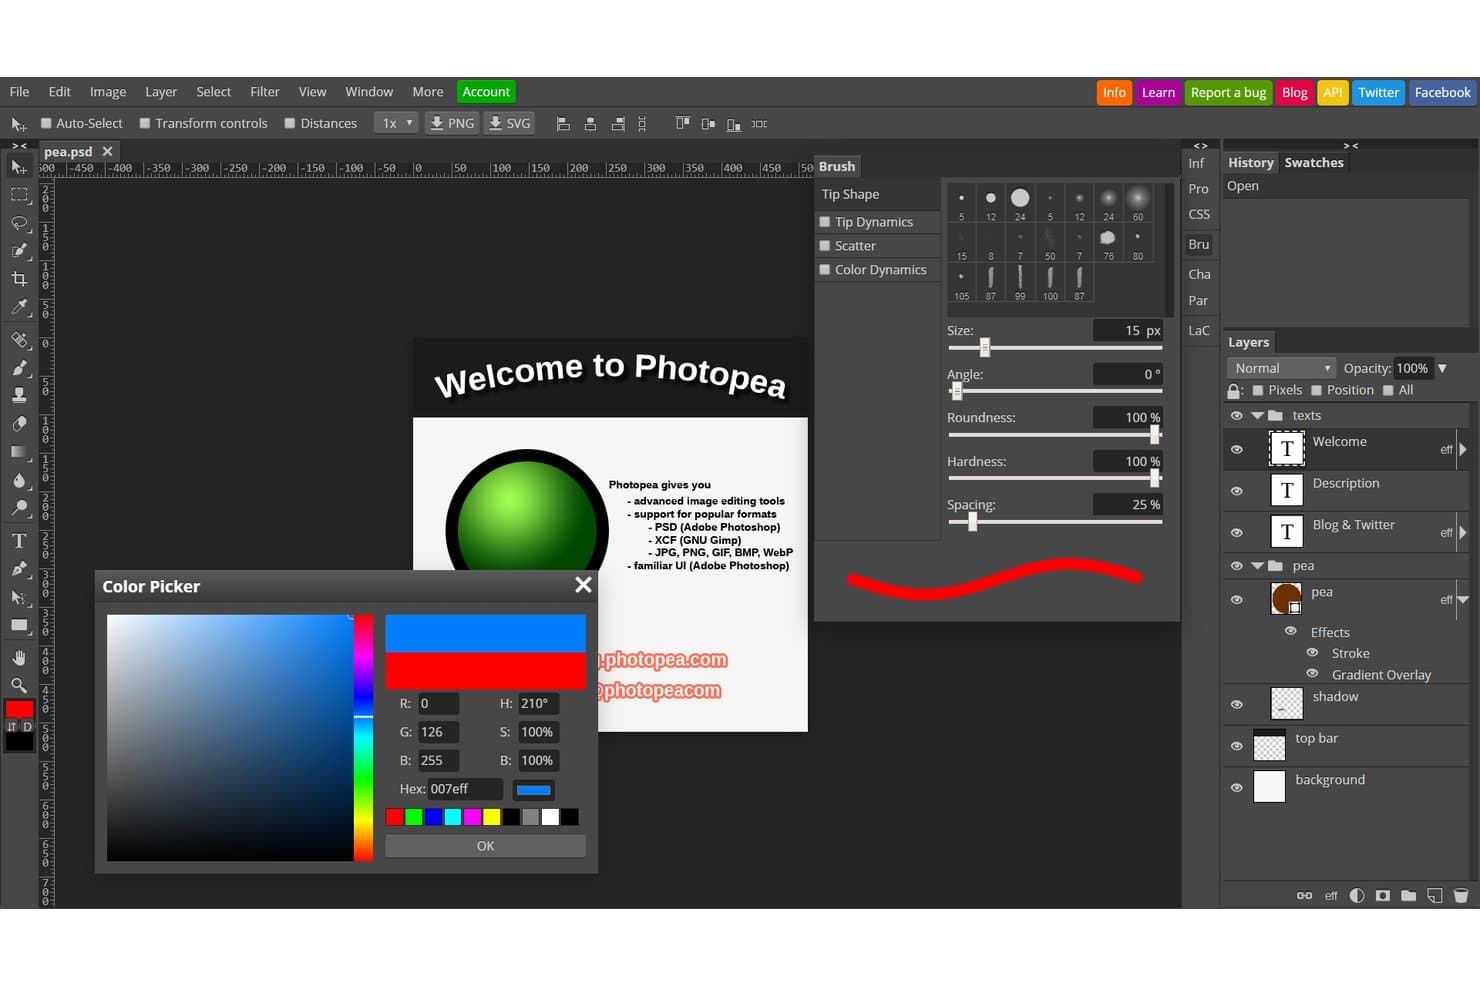Open the Layer menu
Viewport: 1480px width, 987px height.
coord(161,92)
